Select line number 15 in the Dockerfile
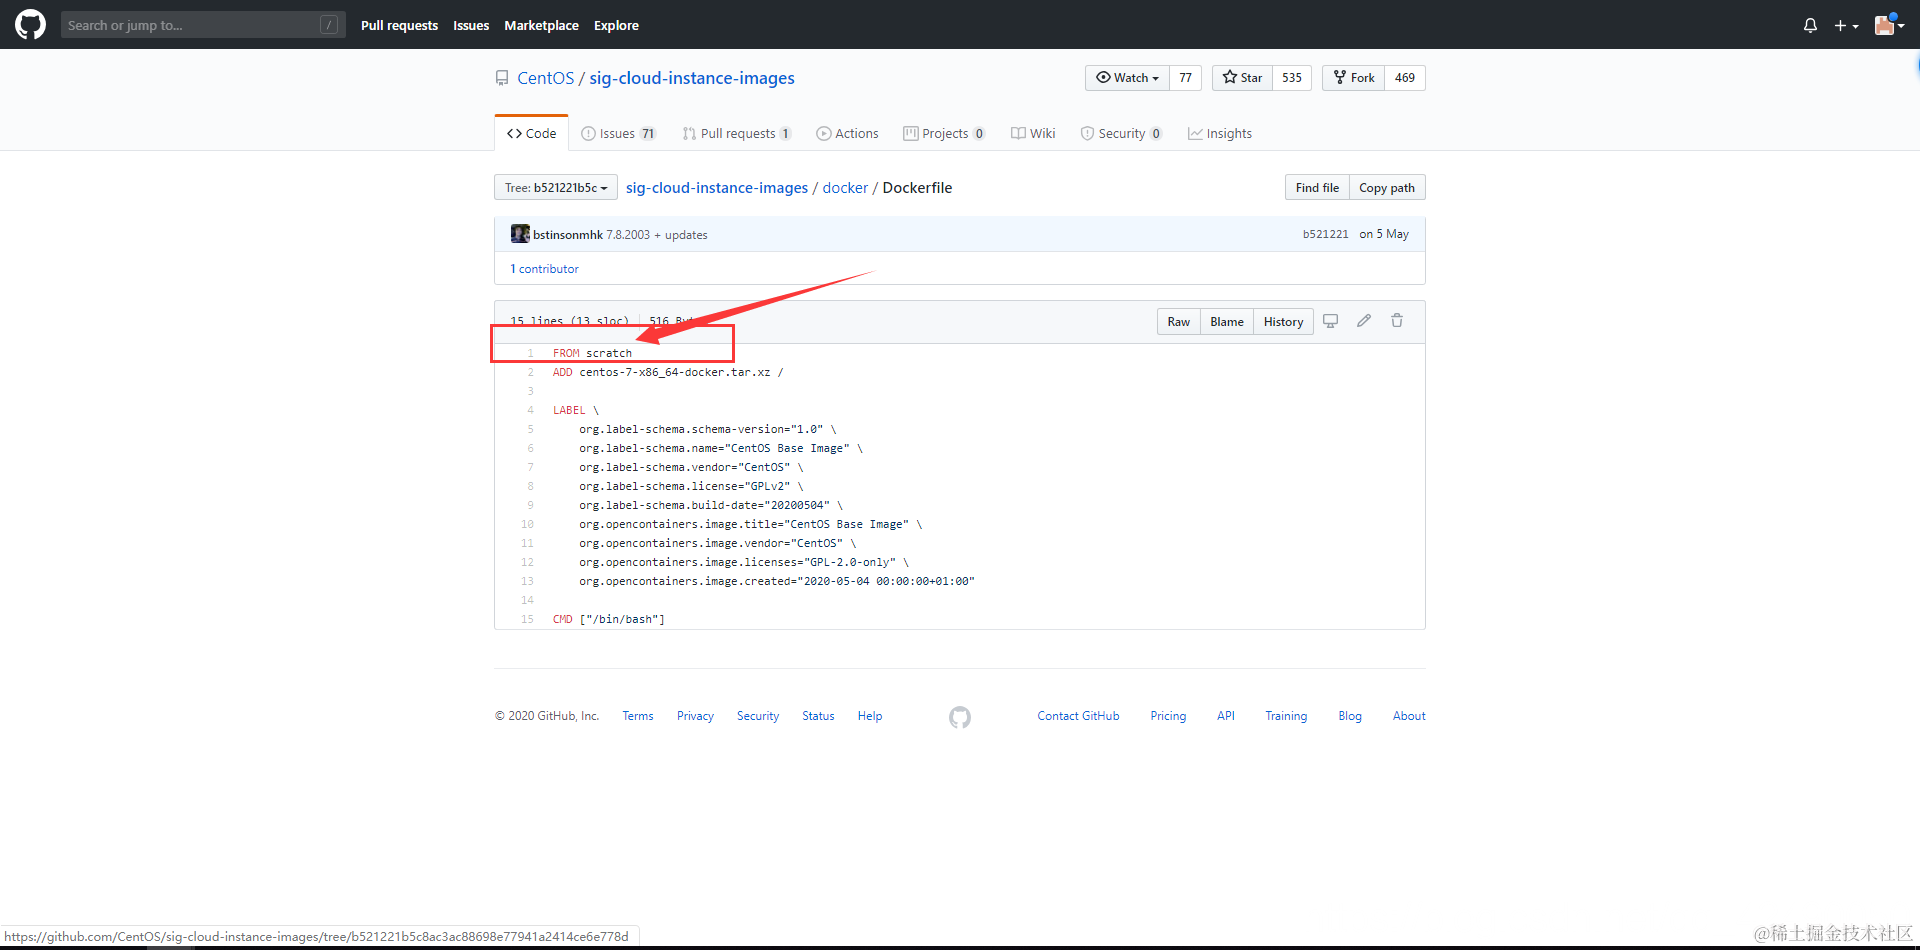 pyautogui.click(x=527, y=619)
